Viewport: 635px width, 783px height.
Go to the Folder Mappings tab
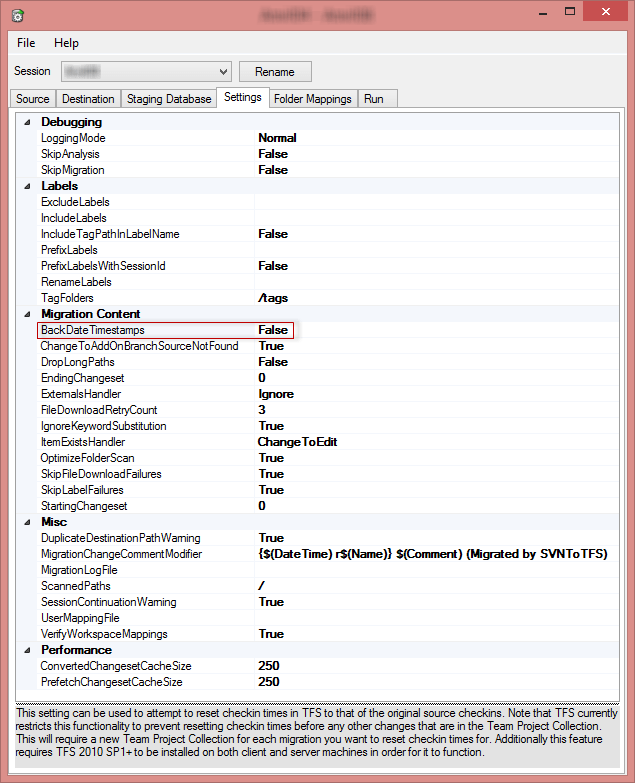point(313,99)
